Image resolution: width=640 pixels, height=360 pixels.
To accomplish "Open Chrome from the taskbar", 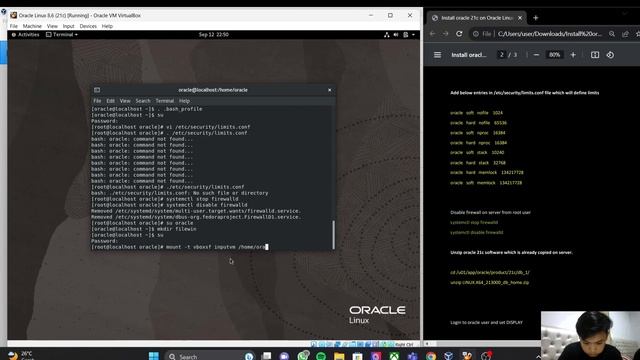I will pyautogui.click(x=431, y=356).
